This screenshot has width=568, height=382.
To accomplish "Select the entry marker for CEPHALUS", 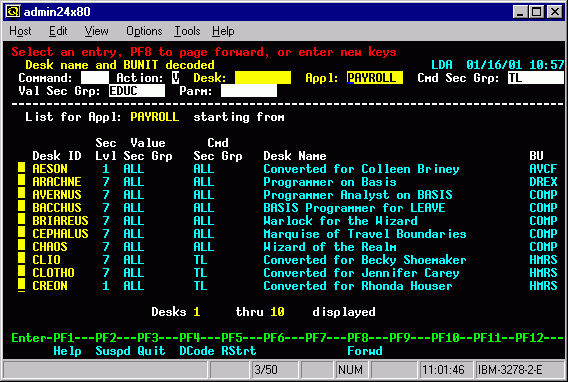I will 22,233.
